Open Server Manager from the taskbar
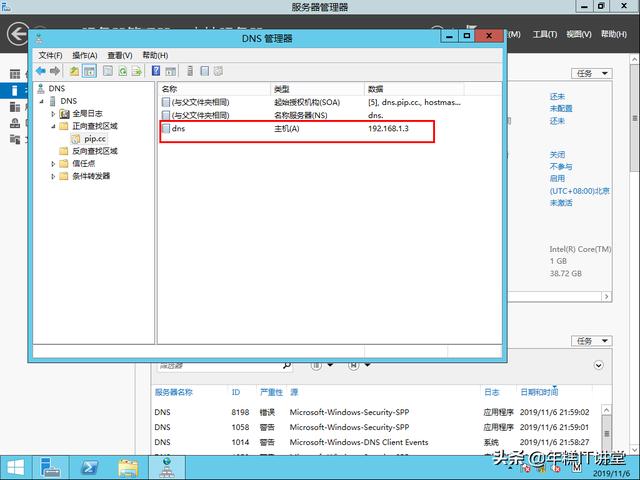The image size is (640, 480). click(x=51, y=468)
